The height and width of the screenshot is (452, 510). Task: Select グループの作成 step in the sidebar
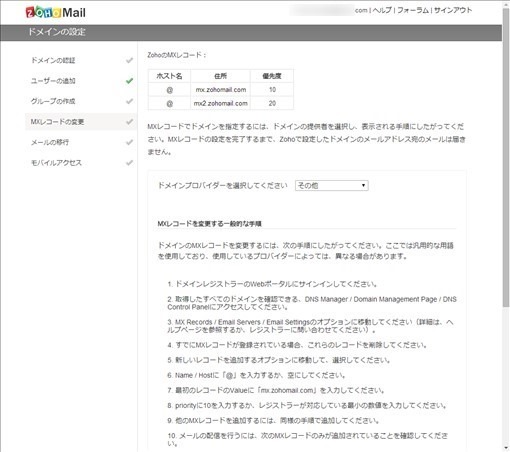[x=53, y=101]
